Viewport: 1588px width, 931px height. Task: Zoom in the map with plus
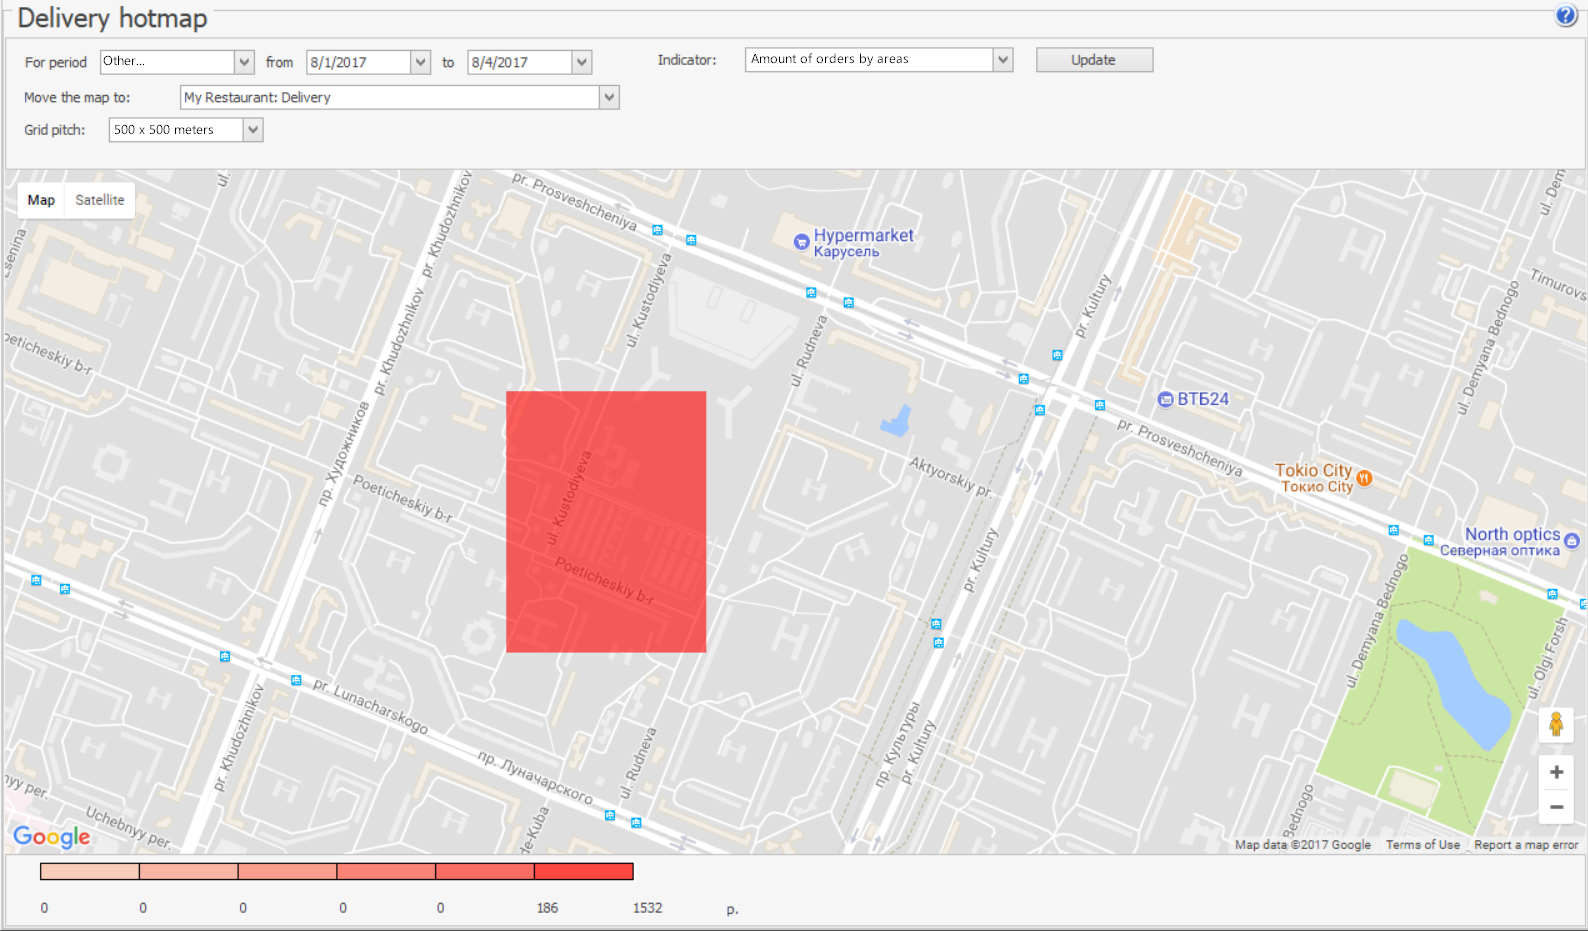[x=1556, y=772]
